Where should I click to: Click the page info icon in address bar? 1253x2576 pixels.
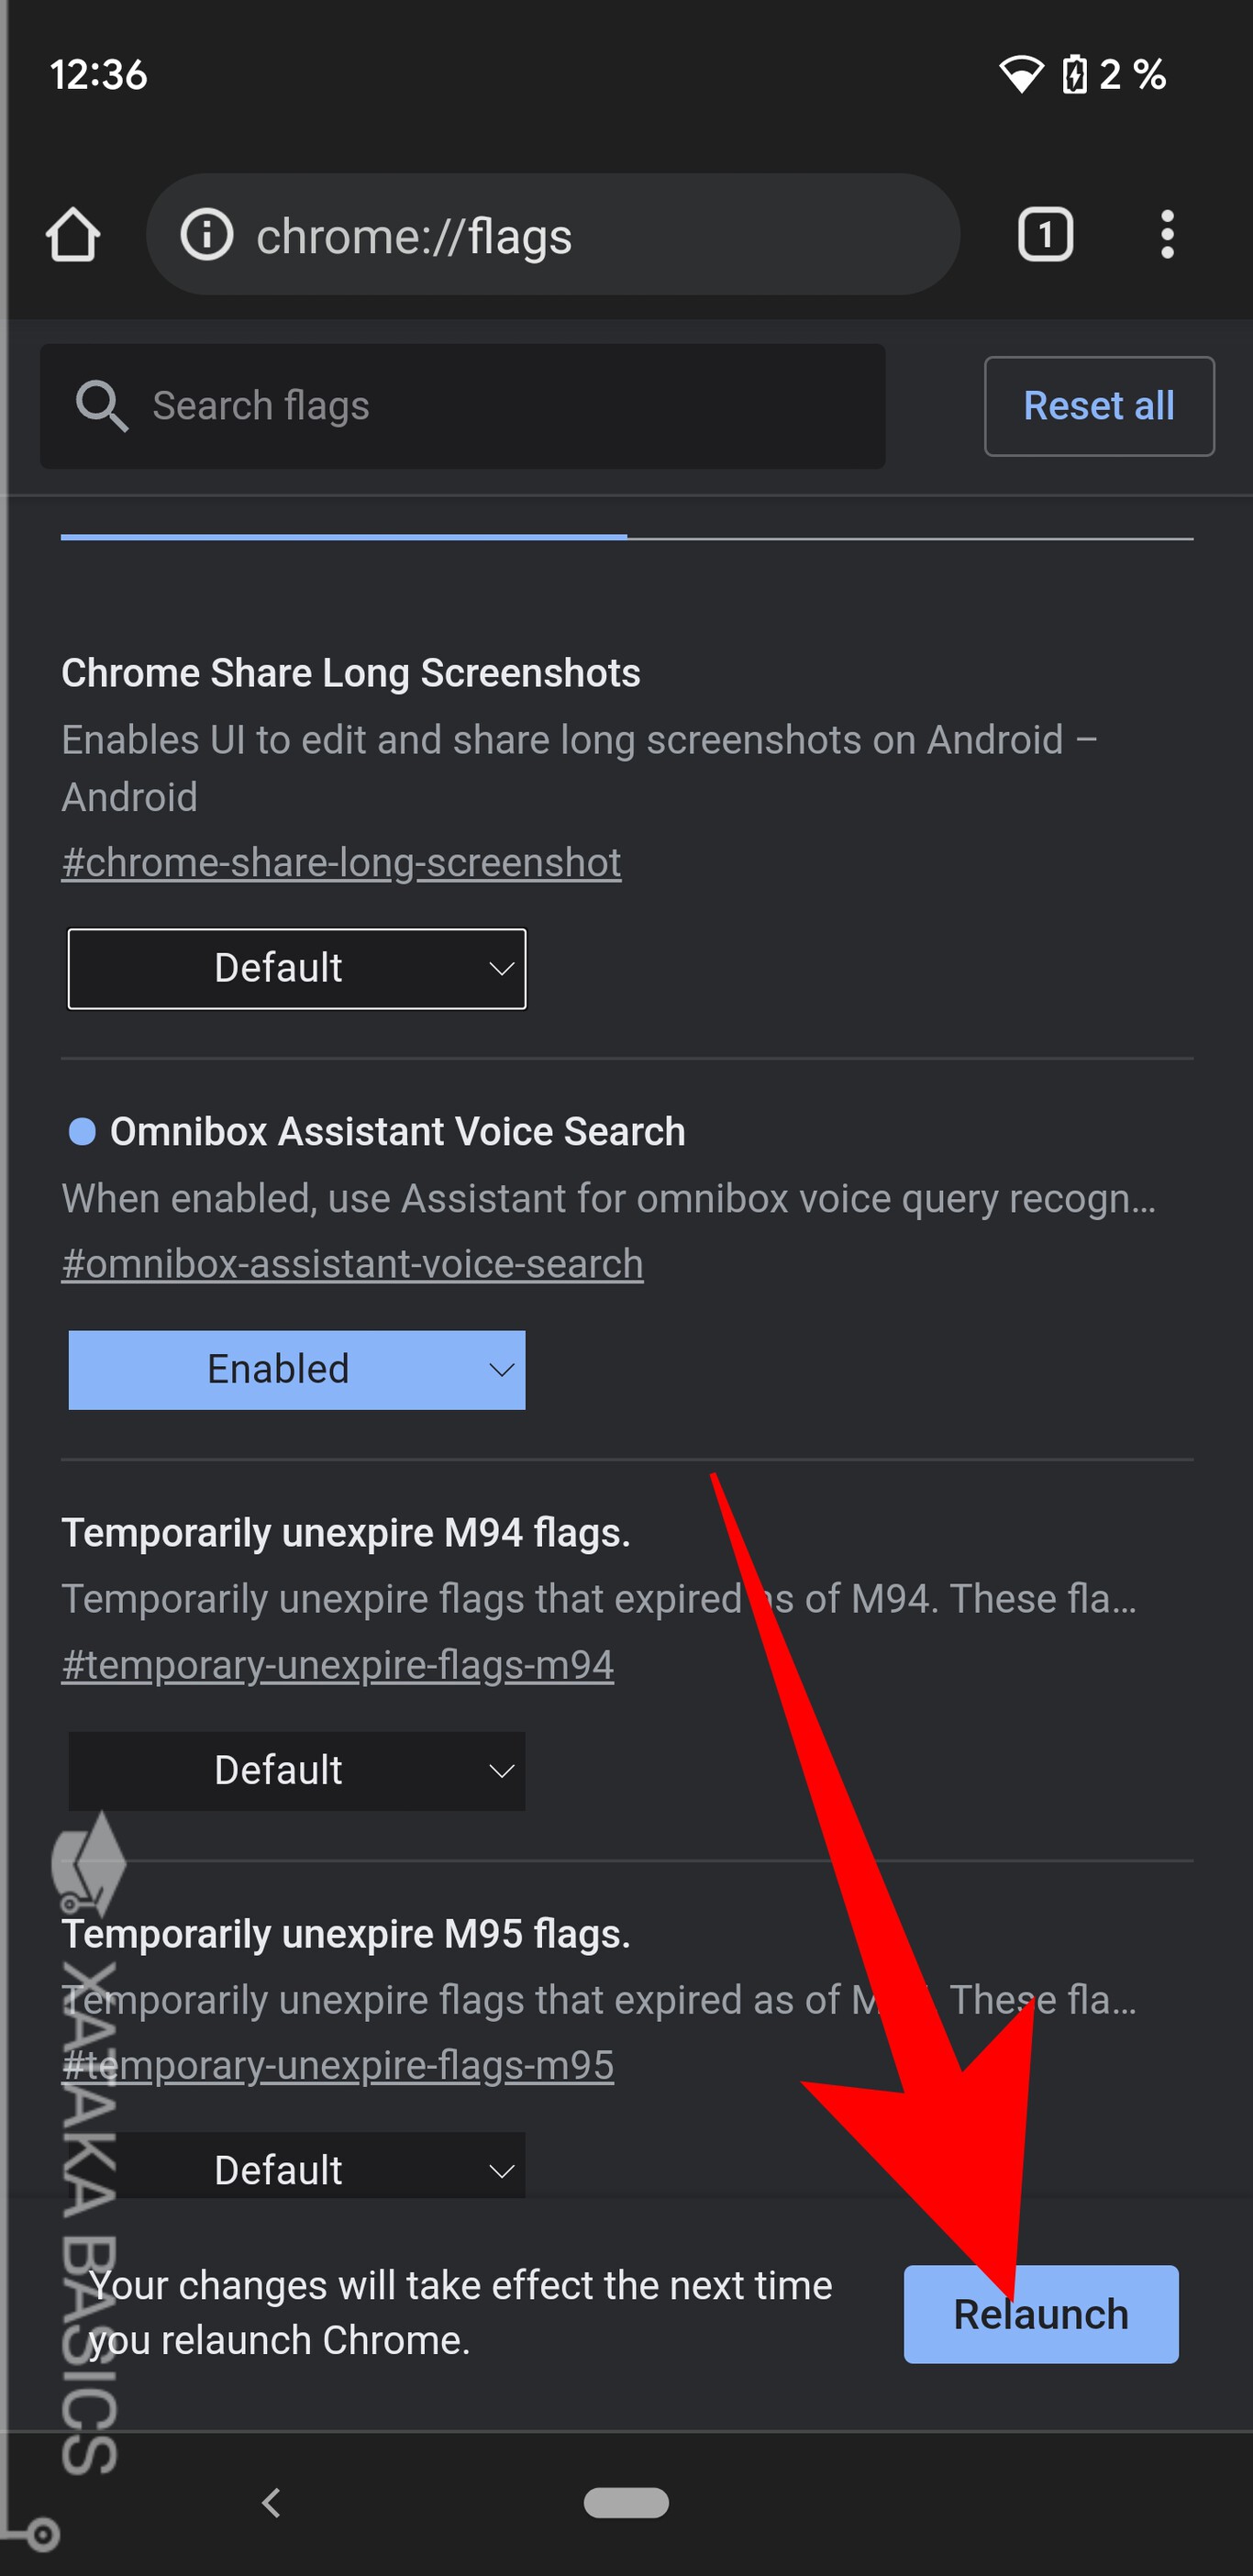click(x=207, y=235)
